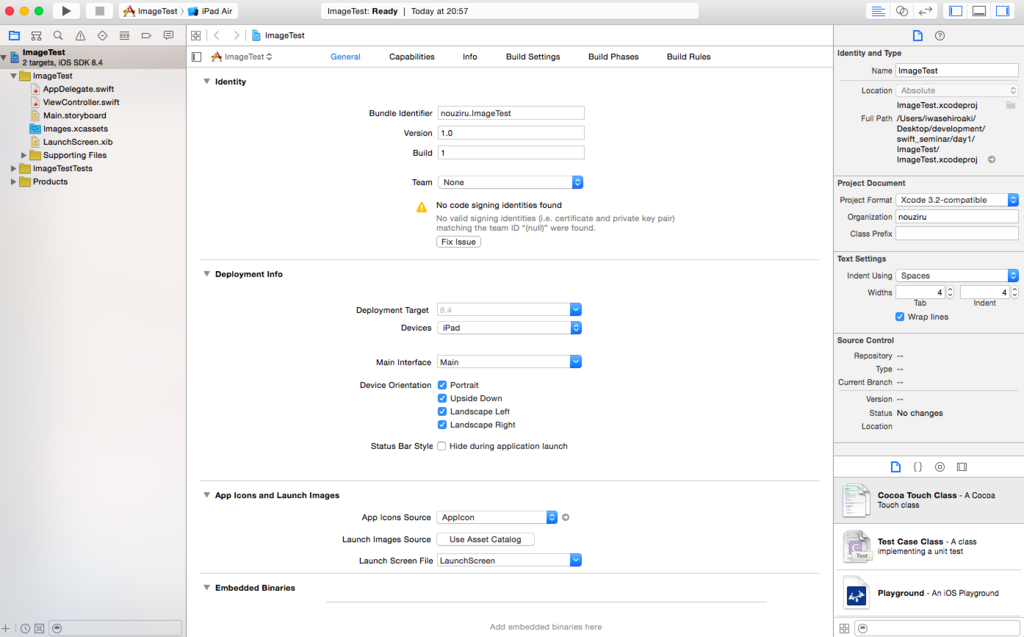Show the Project navigator
Image resolution: width=1024 pixels, height=637 pixels.
(14, 35)
